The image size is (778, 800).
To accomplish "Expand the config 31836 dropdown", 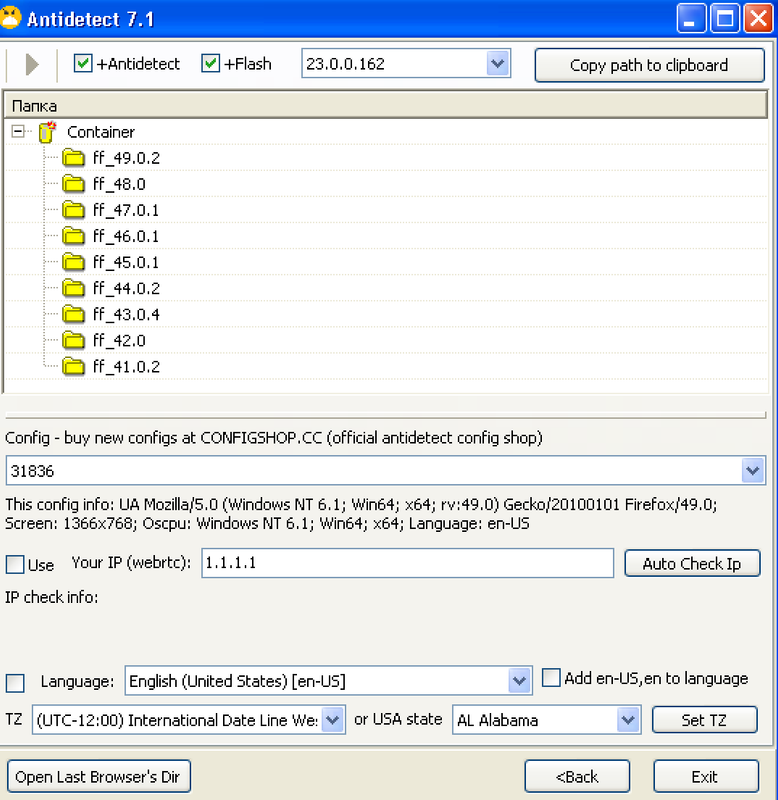I will (752, 470).
